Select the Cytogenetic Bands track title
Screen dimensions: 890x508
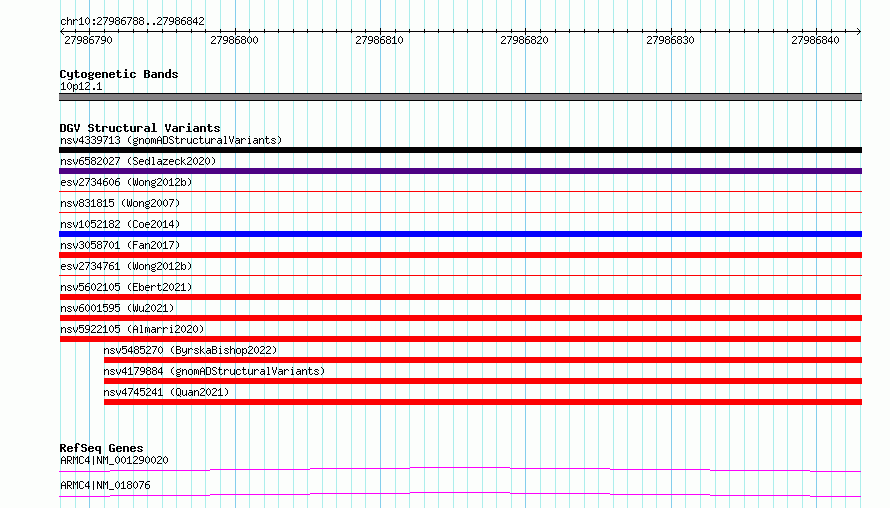pyautogui.click(x=119, y=74)
